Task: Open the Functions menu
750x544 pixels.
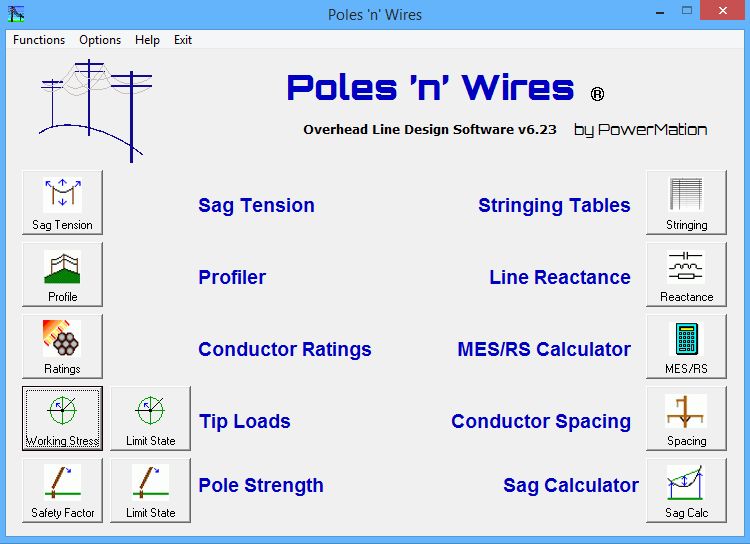Action: [x=39, y=40]
